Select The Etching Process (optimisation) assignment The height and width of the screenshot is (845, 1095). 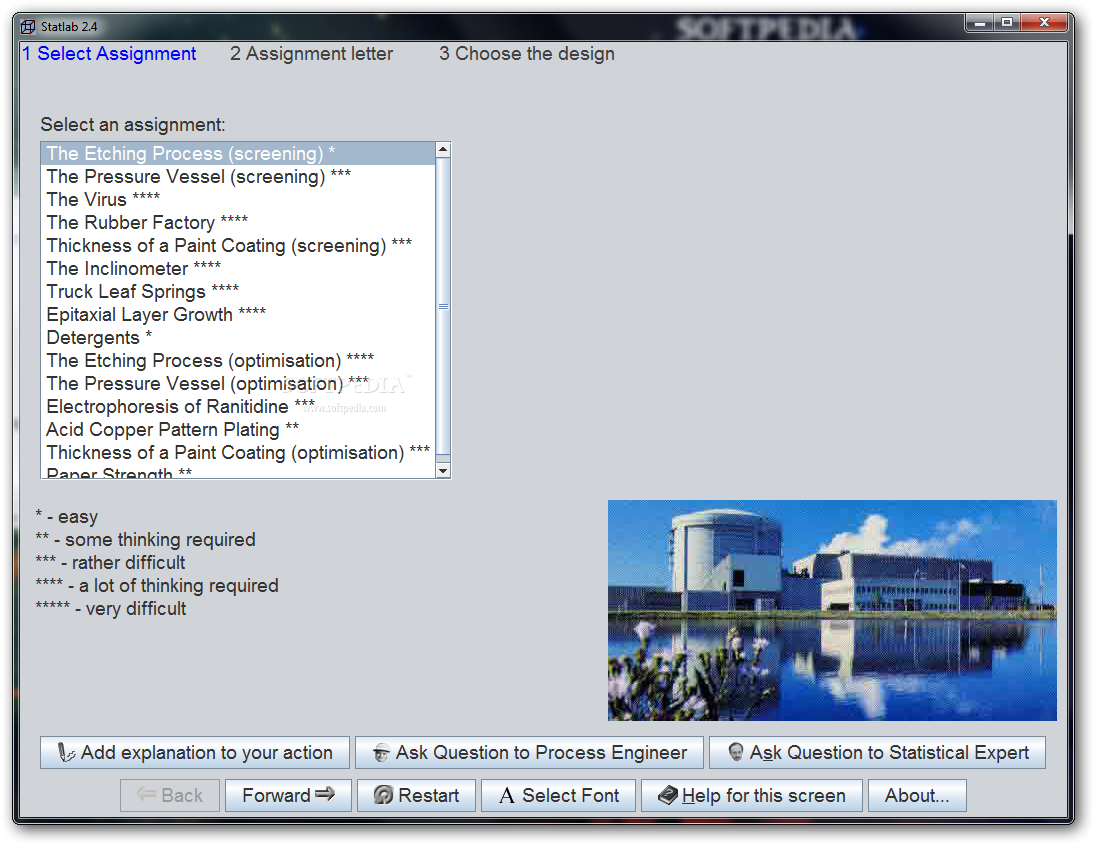tap(238, 361)
